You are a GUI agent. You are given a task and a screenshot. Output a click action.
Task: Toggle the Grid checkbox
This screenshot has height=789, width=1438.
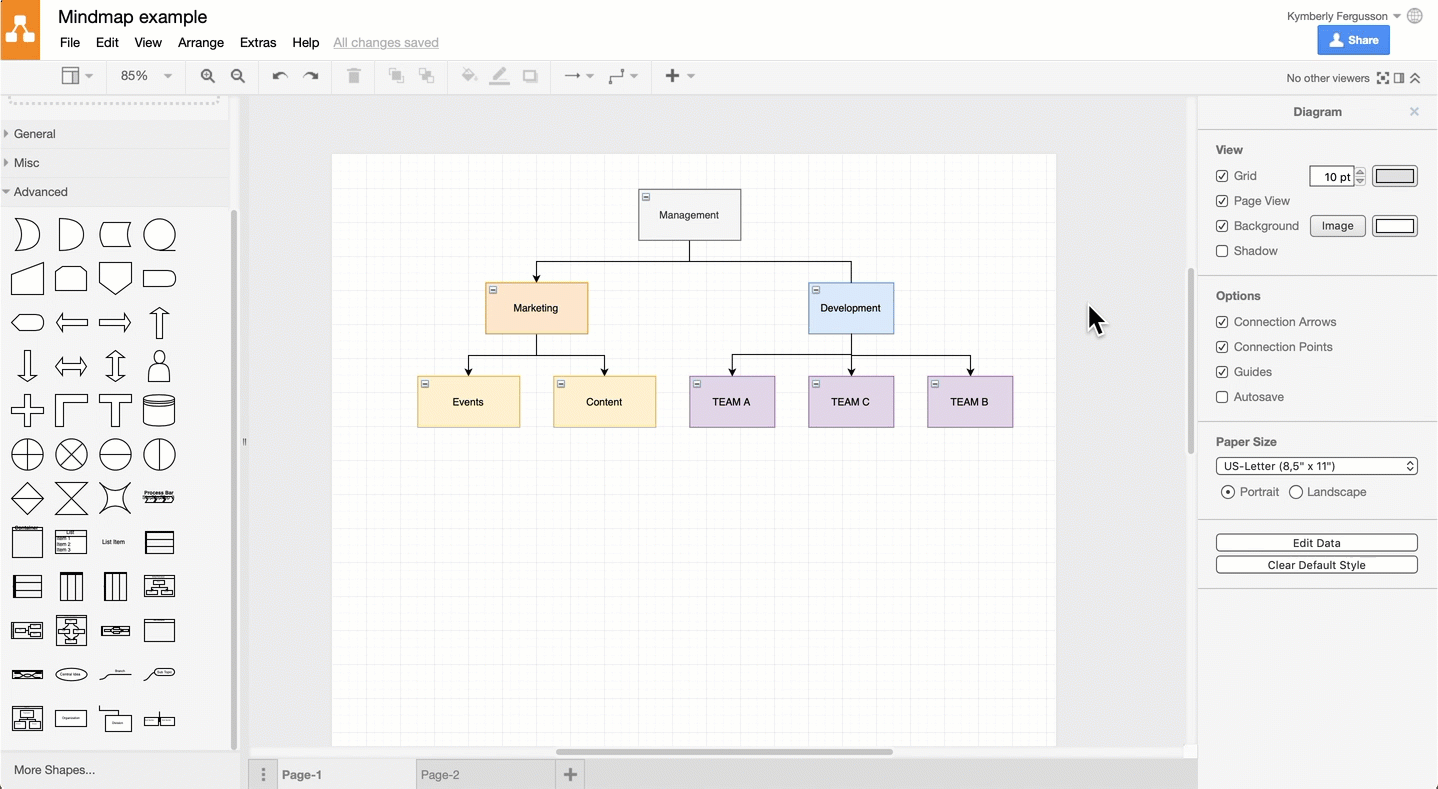click(x=1222, y=176)
